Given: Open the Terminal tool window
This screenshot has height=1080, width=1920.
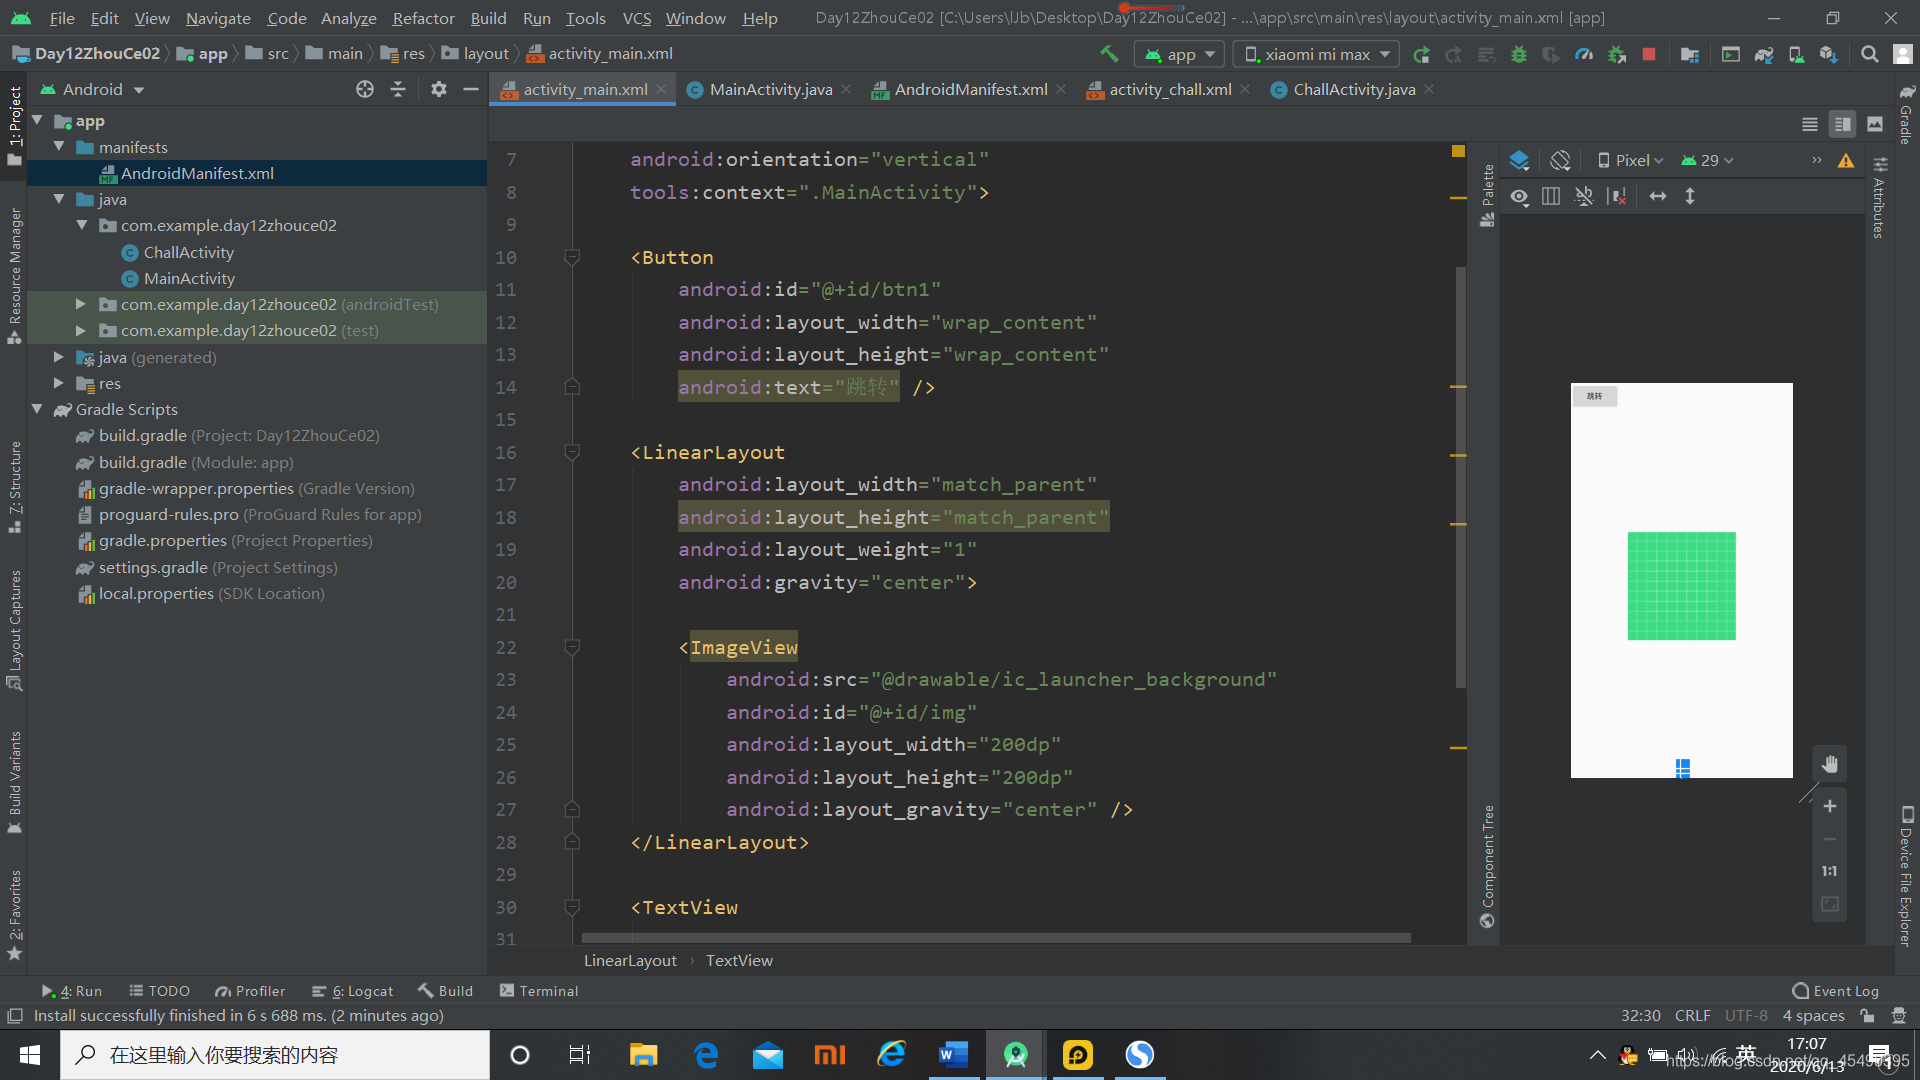Looking at the screenshot, I should tap(539, 991).
